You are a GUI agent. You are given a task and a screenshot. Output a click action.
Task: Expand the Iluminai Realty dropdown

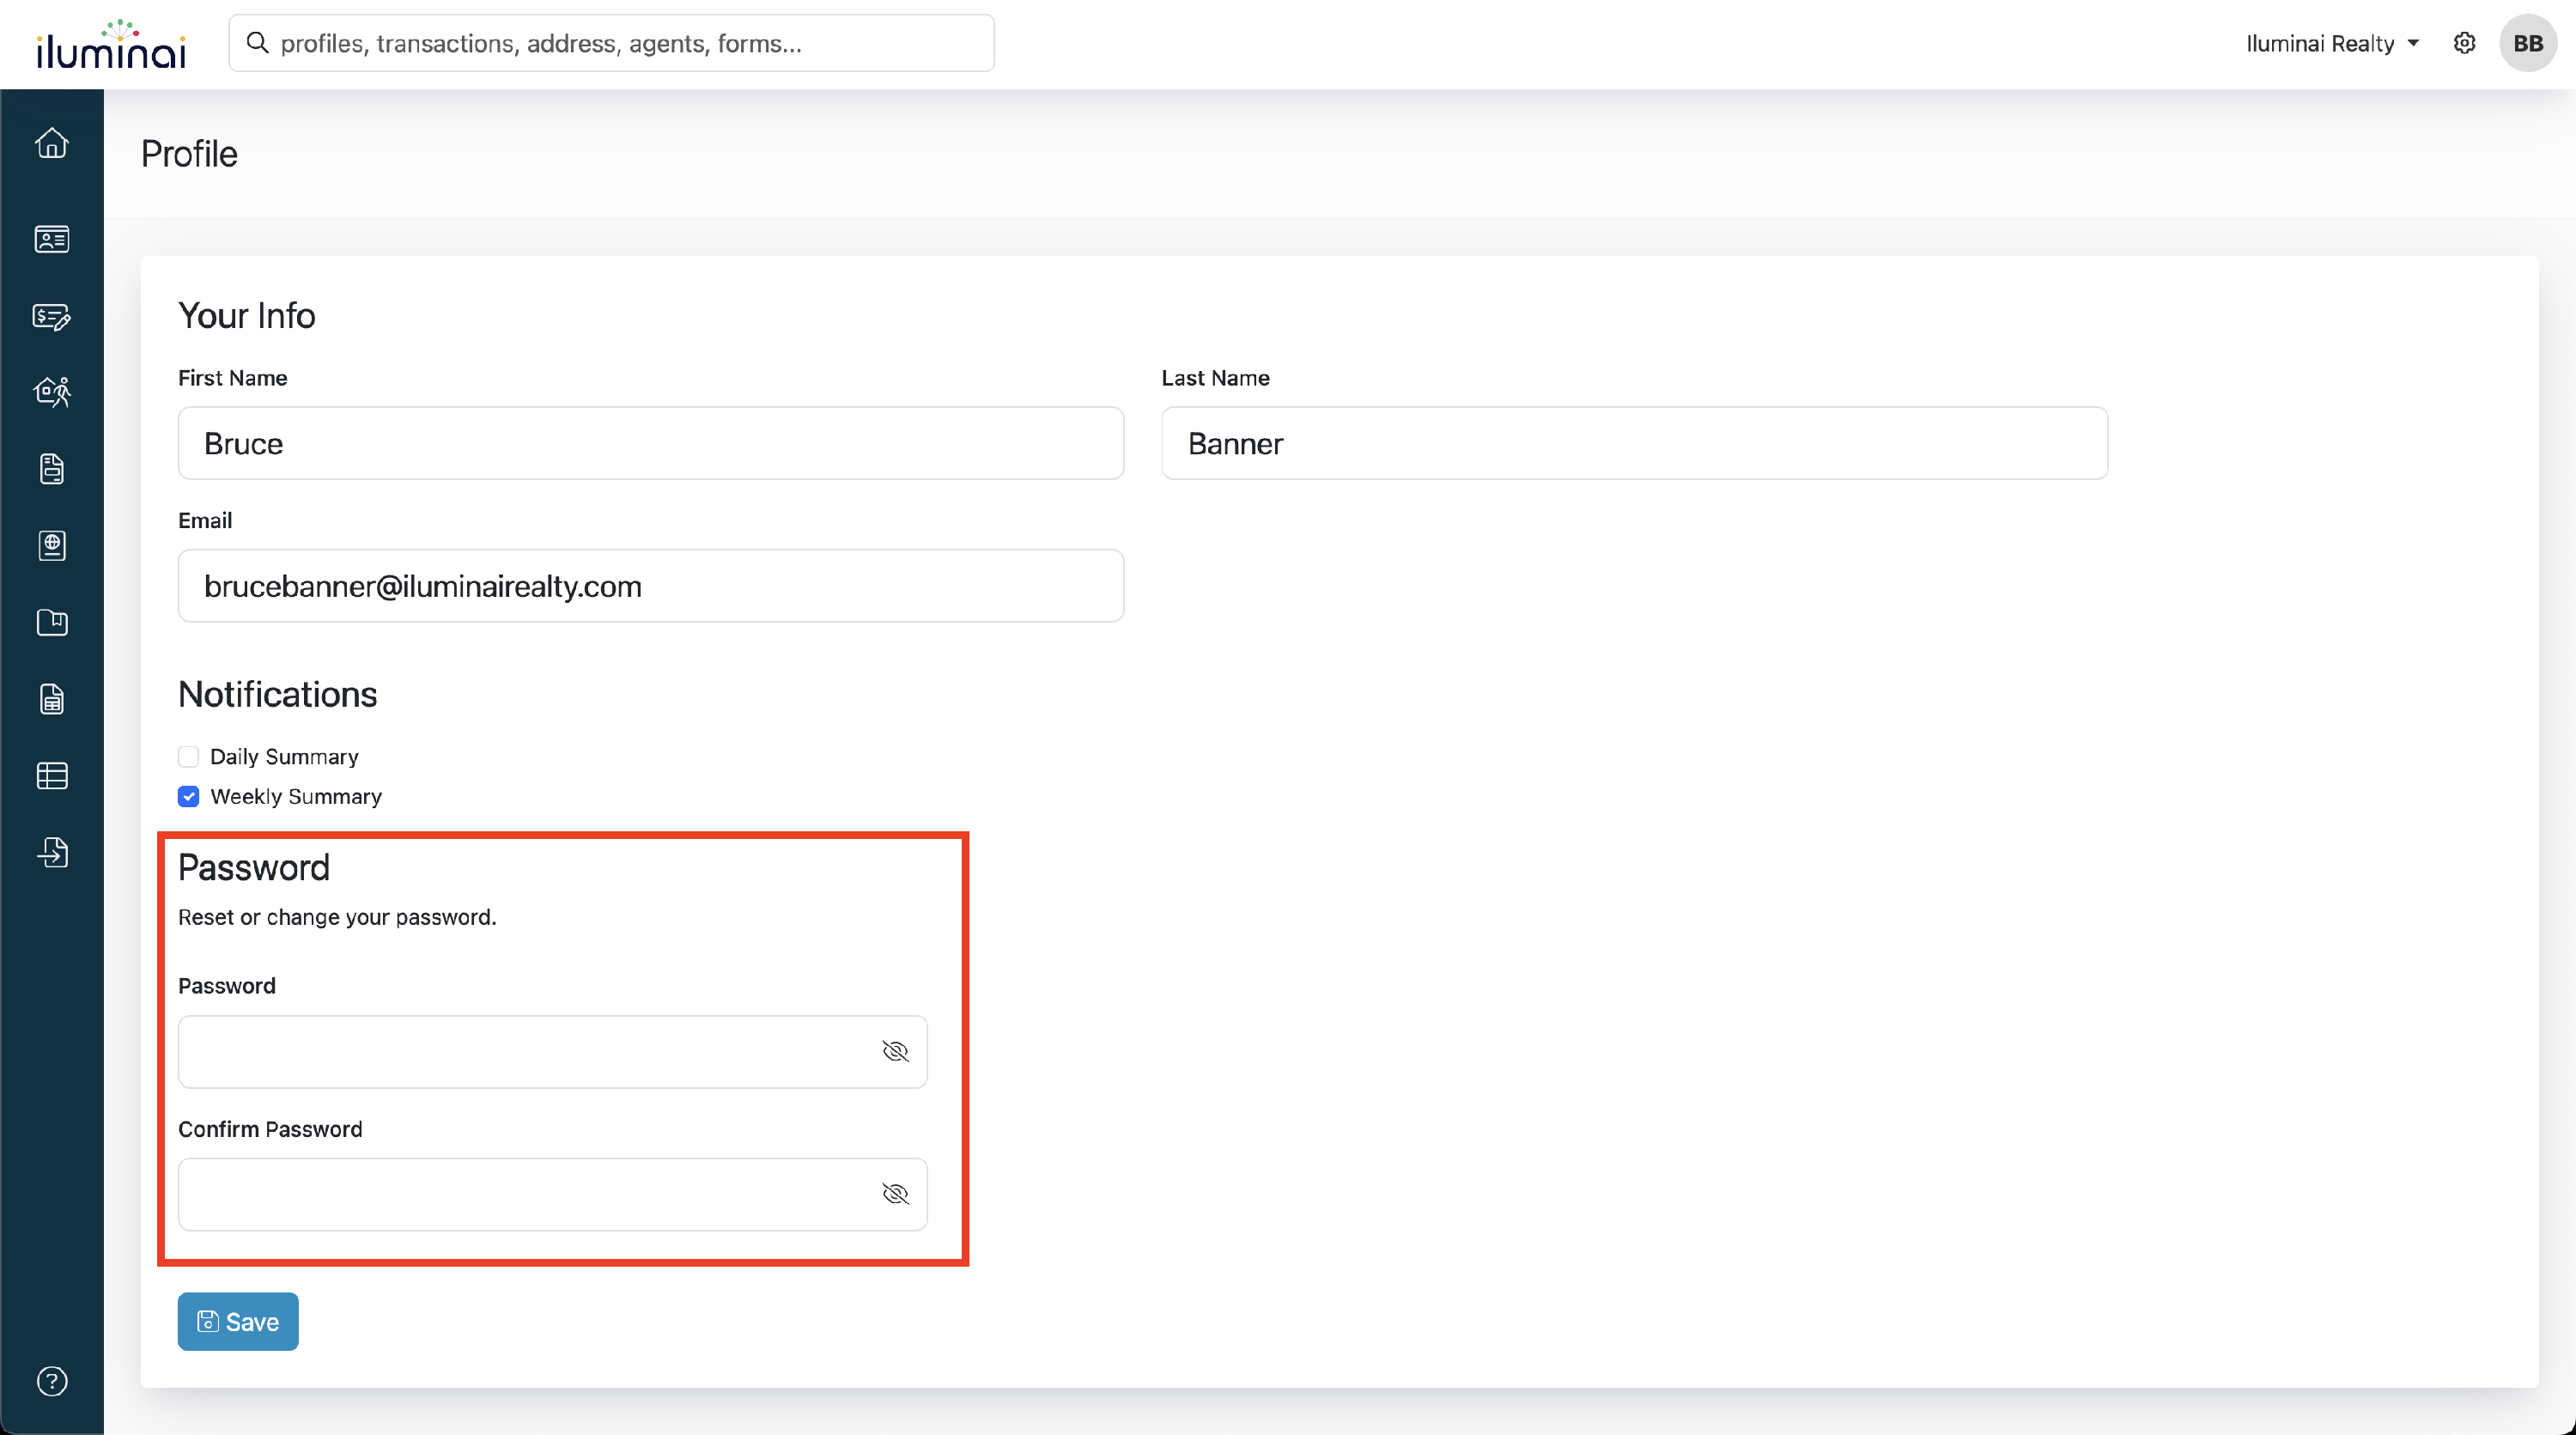click(2332, 43)
